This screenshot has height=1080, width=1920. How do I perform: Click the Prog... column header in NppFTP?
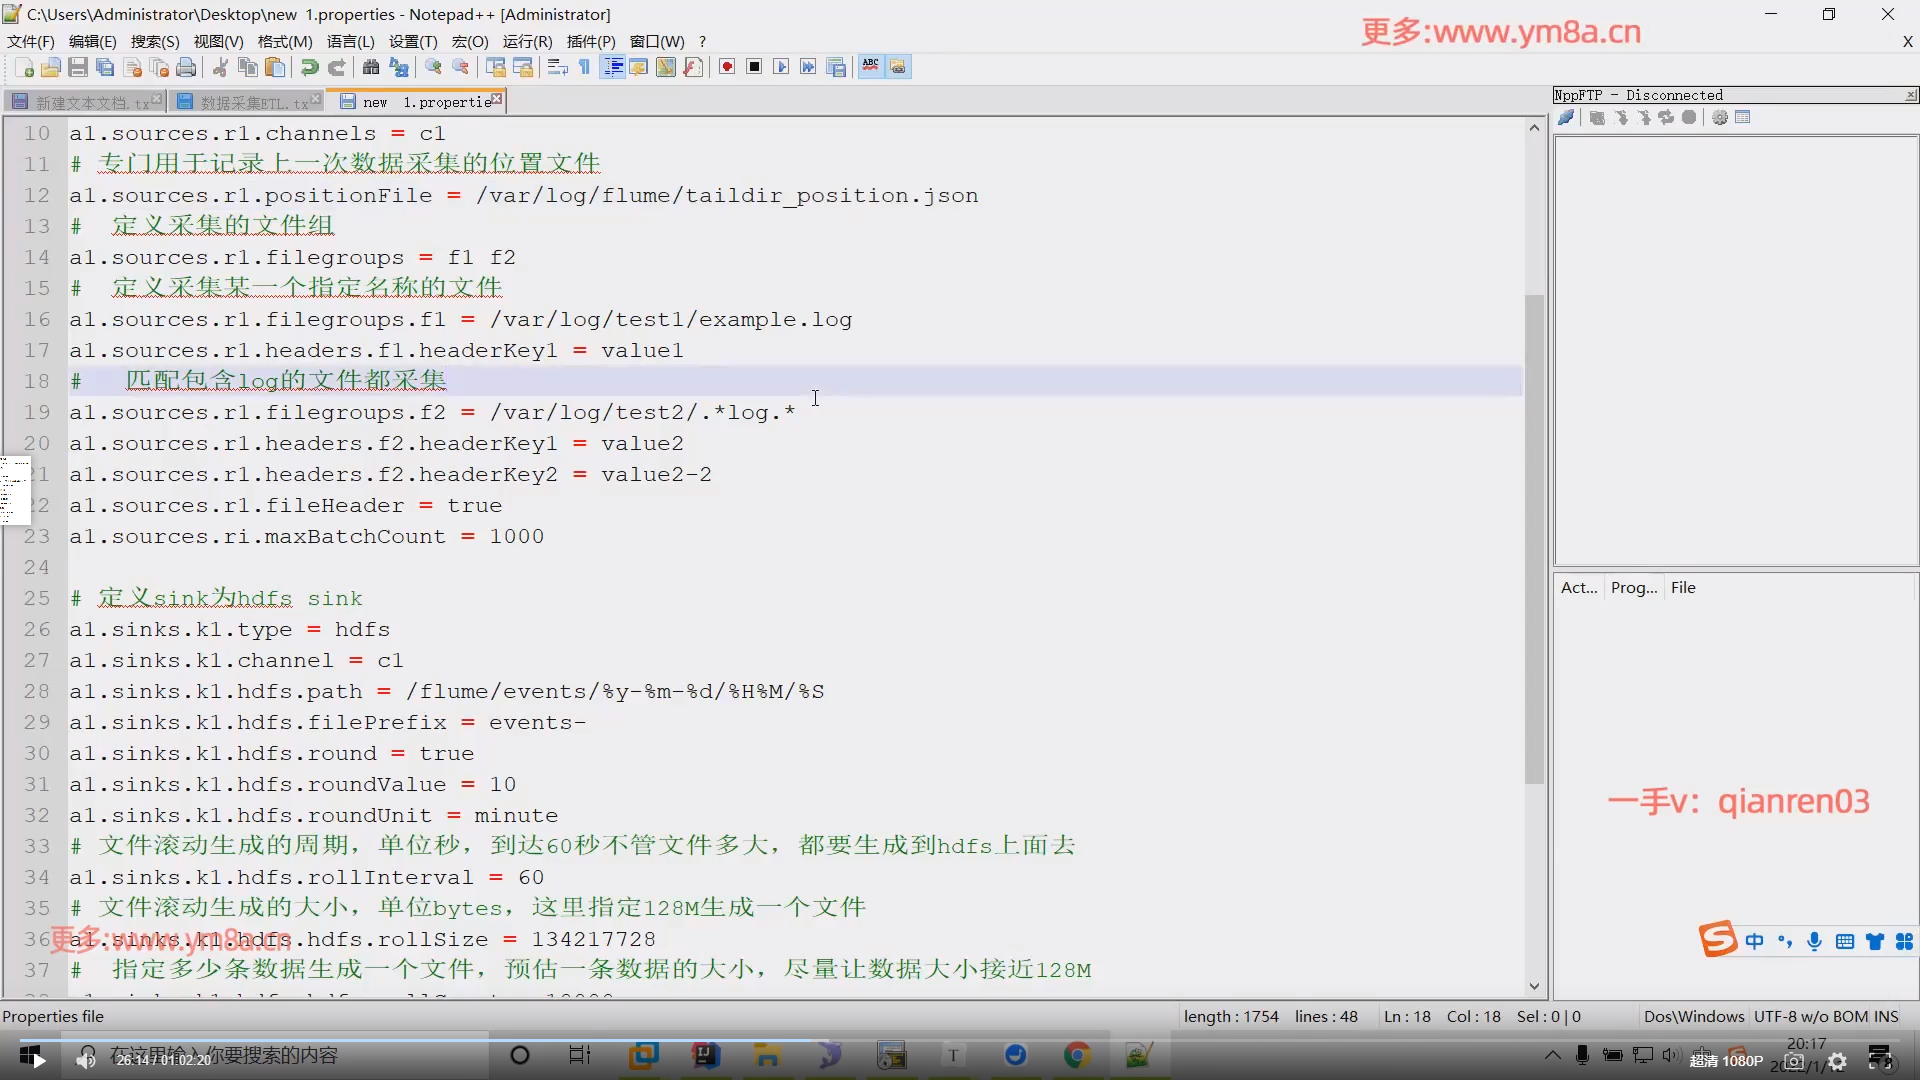pos(1634,588)
